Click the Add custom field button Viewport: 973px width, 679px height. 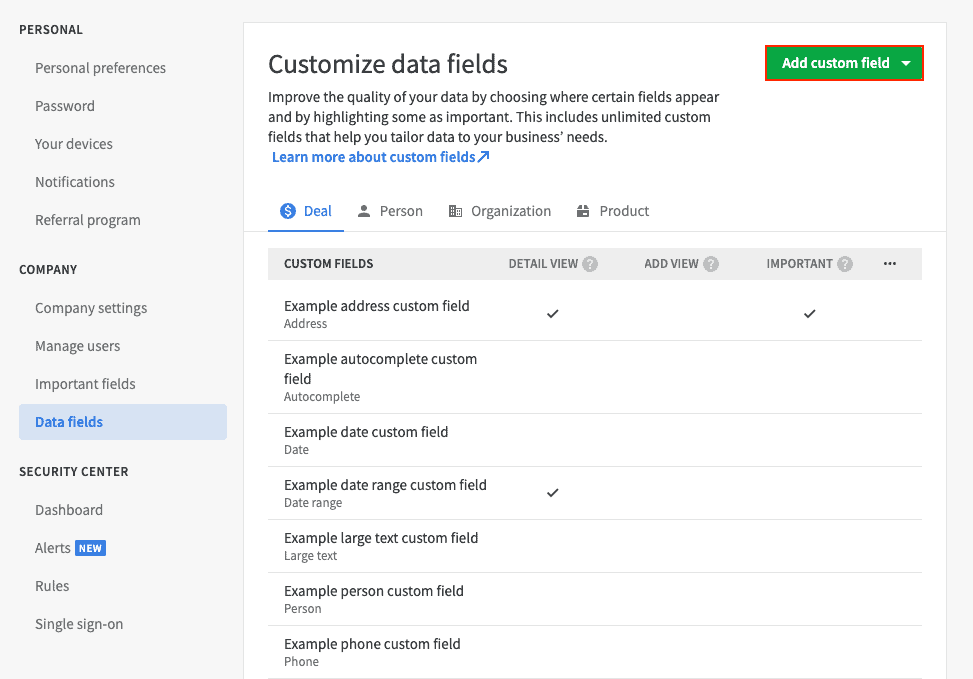point(844,63)
